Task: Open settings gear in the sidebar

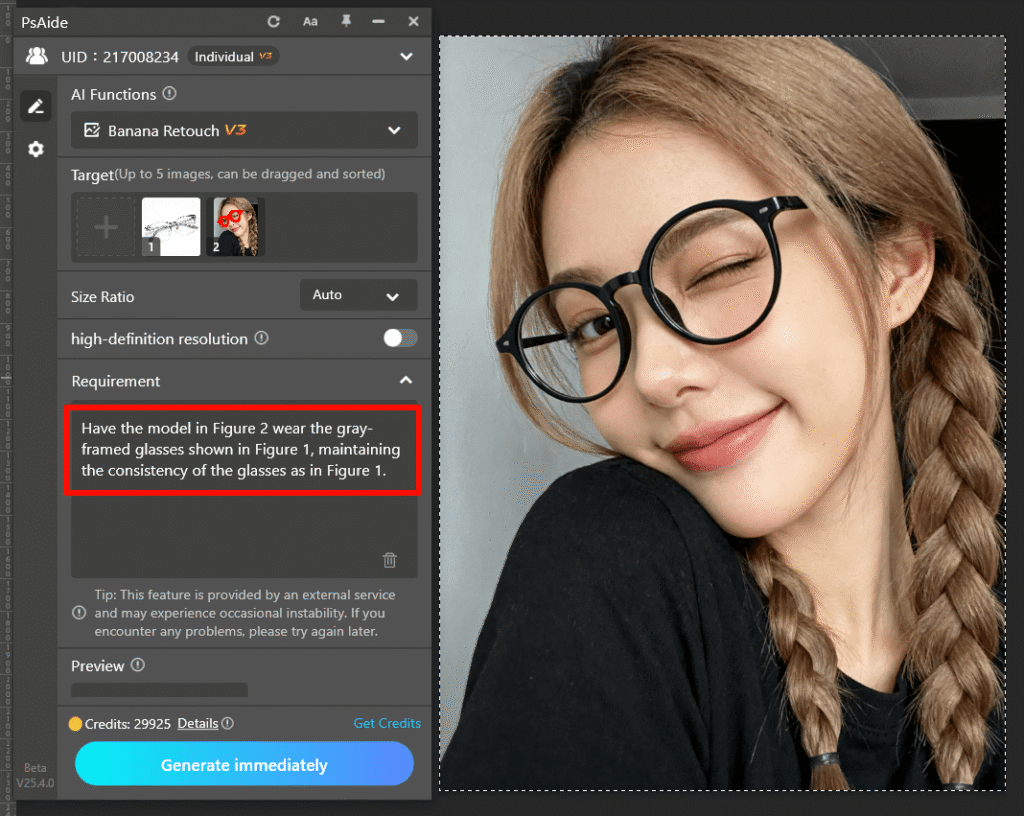Action: [36, 149]
